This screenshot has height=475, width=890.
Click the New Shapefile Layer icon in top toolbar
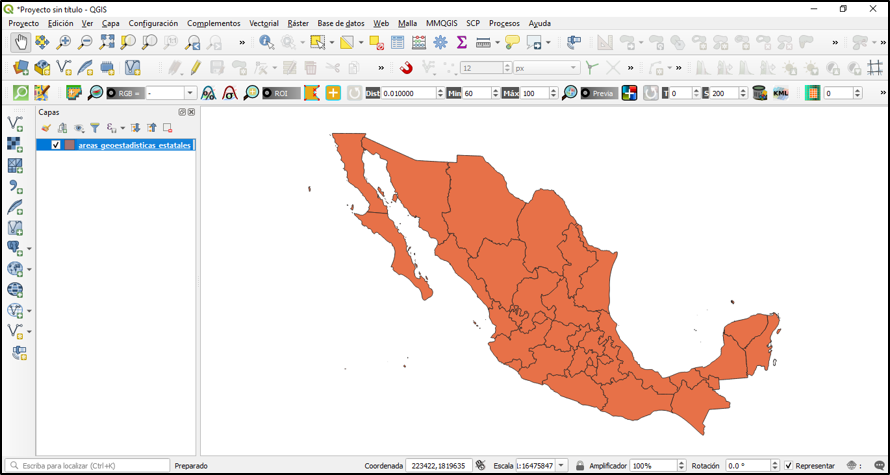click(x=64, y=68)
